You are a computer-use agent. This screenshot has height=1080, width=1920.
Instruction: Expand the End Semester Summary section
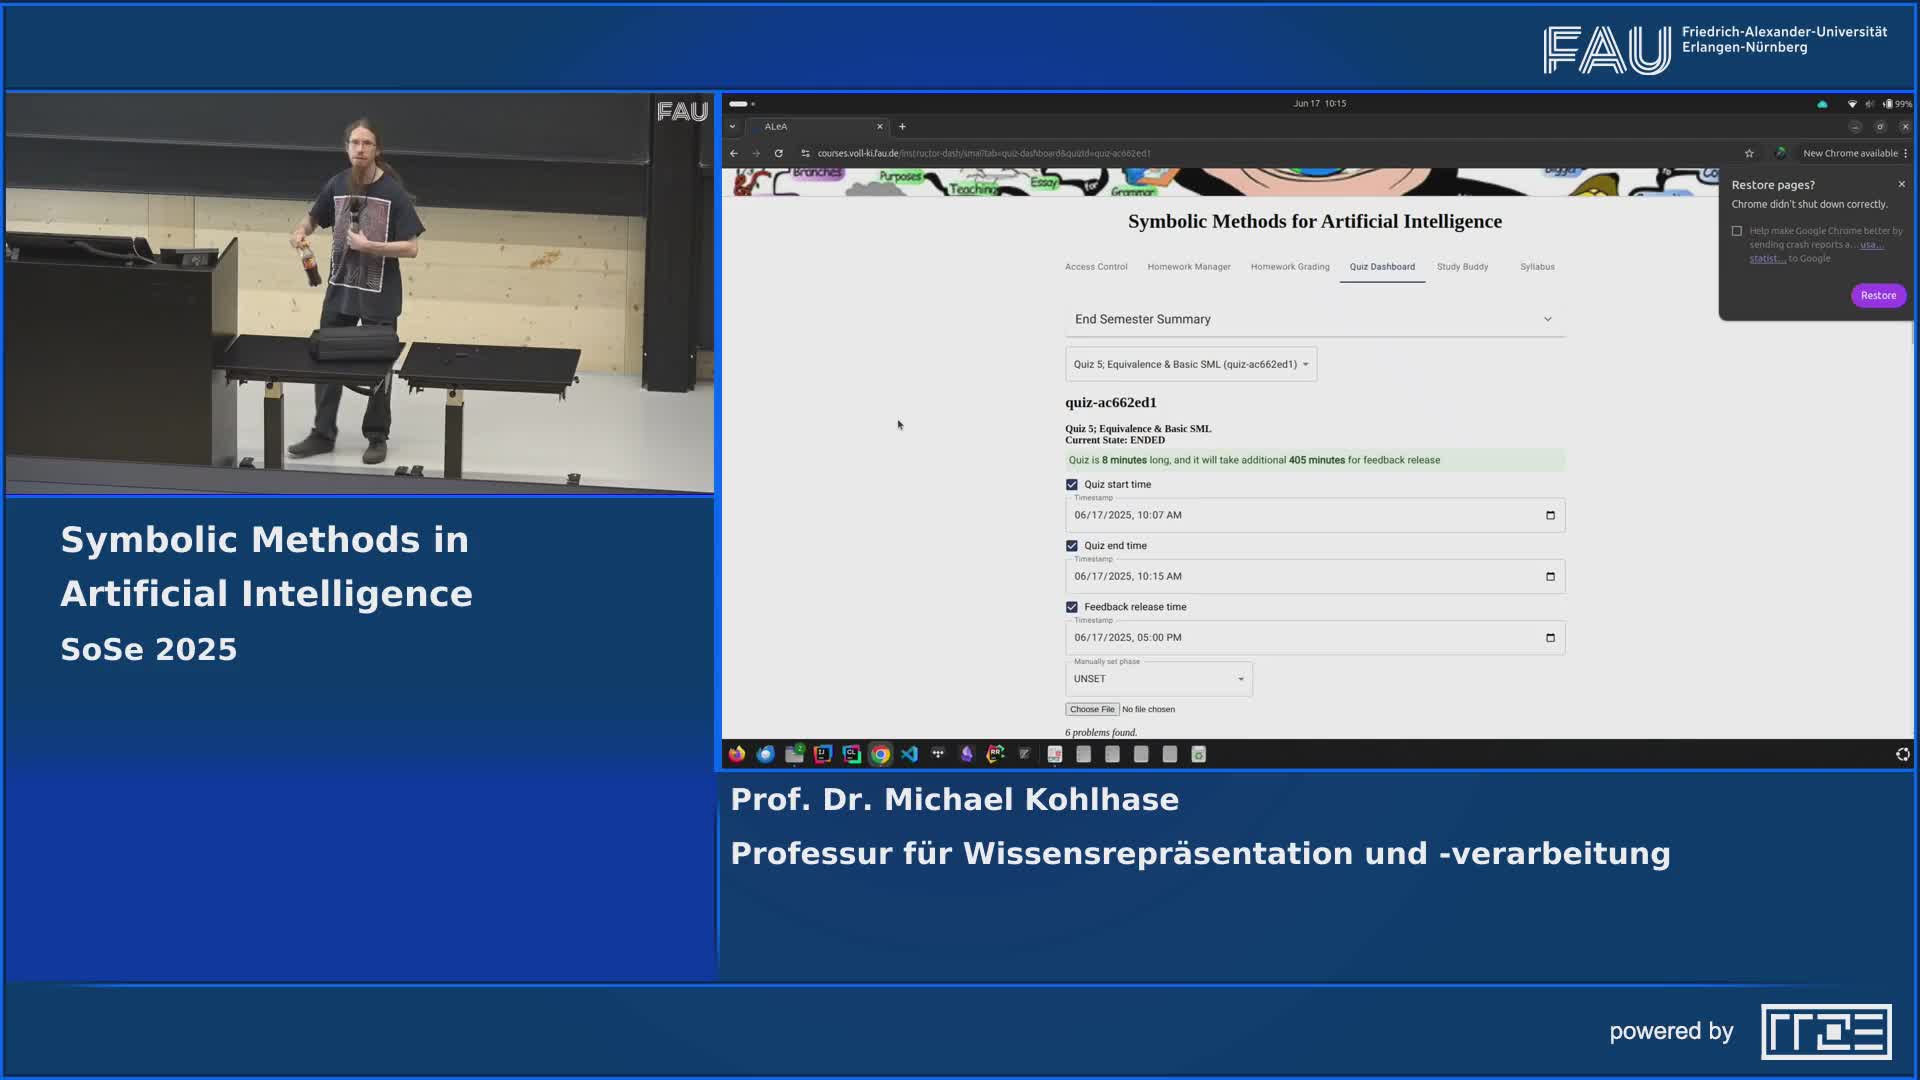pyautogui.click(x=1547, y=319)
